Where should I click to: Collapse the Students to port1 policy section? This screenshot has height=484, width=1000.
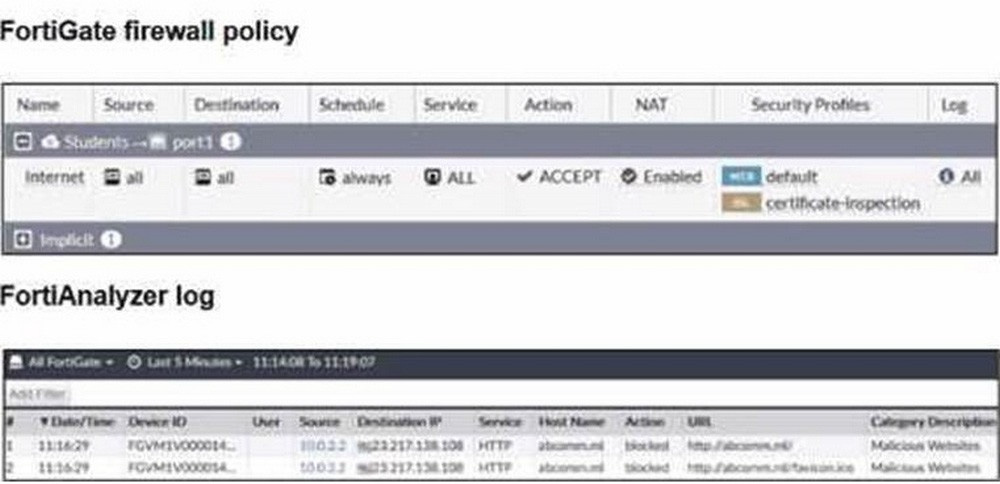(x=22, y=142)
